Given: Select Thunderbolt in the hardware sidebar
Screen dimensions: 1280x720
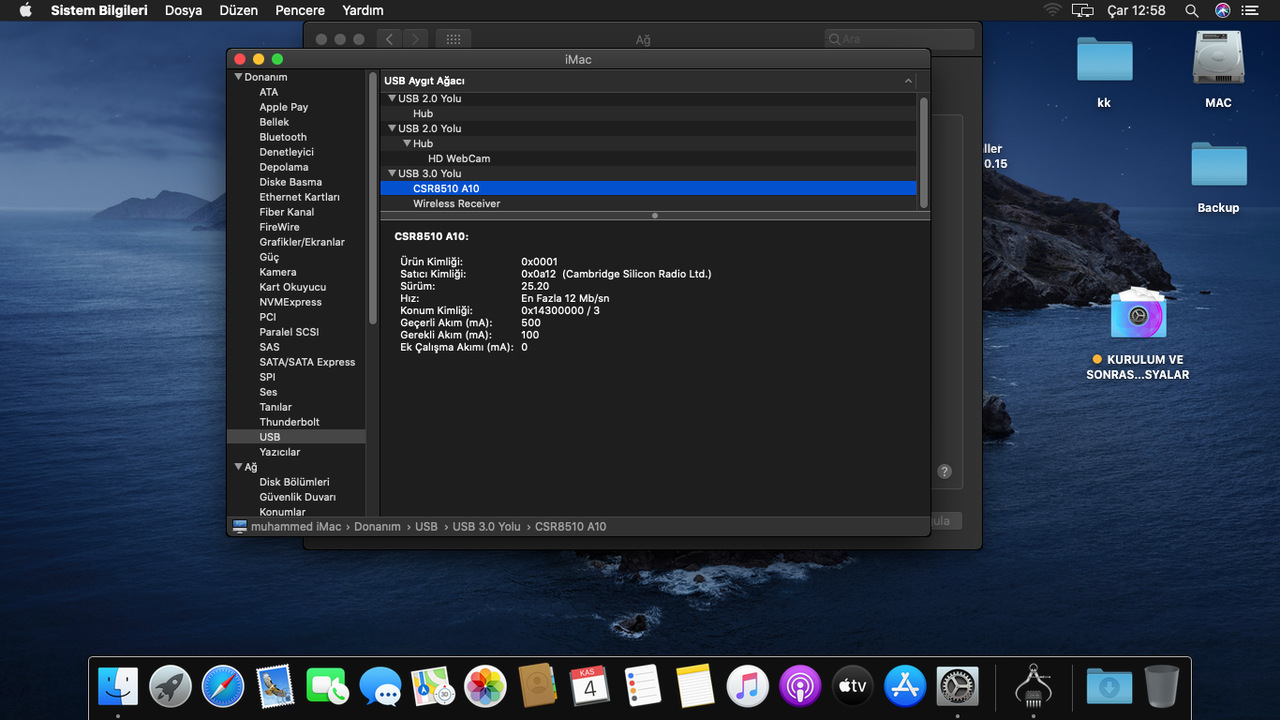Looking at the screenshot, I should pyautogui.click(x=289, y=422).
